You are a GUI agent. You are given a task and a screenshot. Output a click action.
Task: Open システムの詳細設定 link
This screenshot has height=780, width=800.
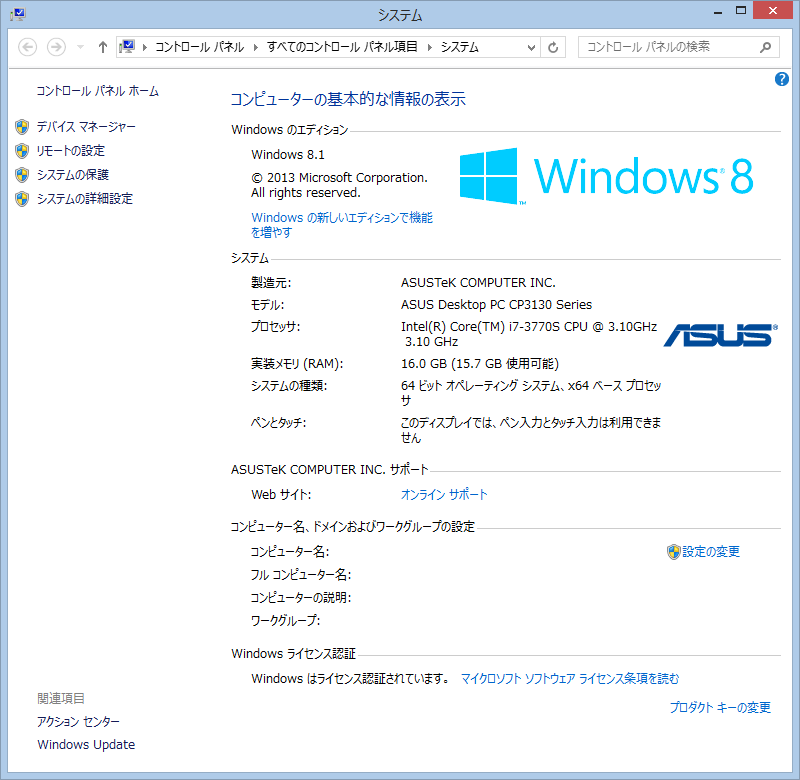pos(85,198)
